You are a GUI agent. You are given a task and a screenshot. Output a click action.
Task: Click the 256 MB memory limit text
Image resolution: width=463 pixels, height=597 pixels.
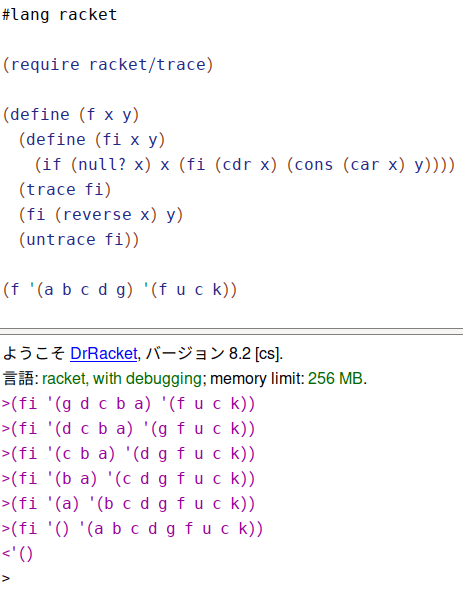(x=335, y=378)
